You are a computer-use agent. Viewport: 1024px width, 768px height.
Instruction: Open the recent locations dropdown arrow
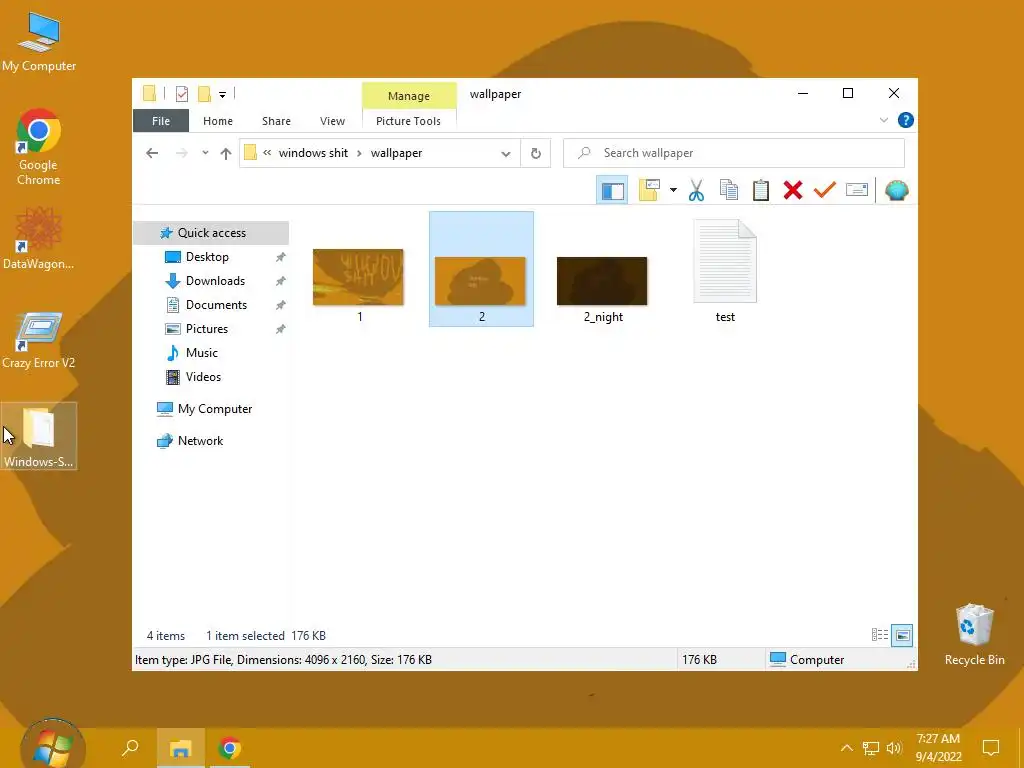(205, 153)
